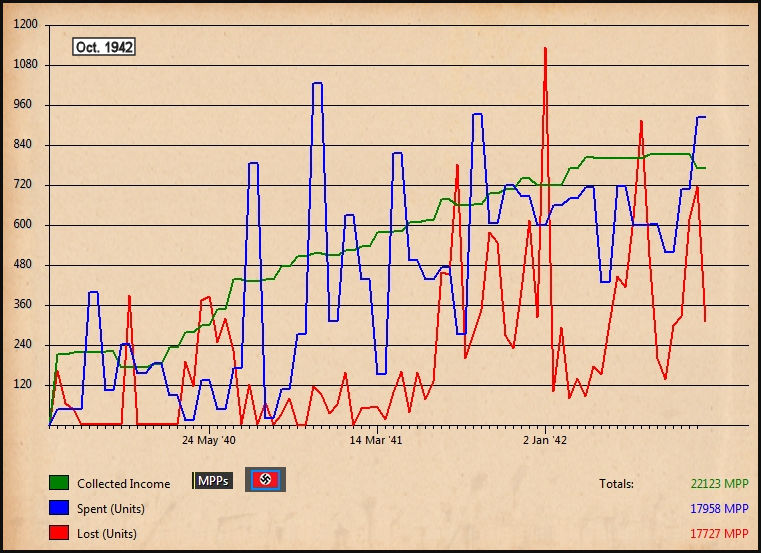Select the Collected Income legend label
The width and height of the screenshot is (761, 553).
pos(123,483)
